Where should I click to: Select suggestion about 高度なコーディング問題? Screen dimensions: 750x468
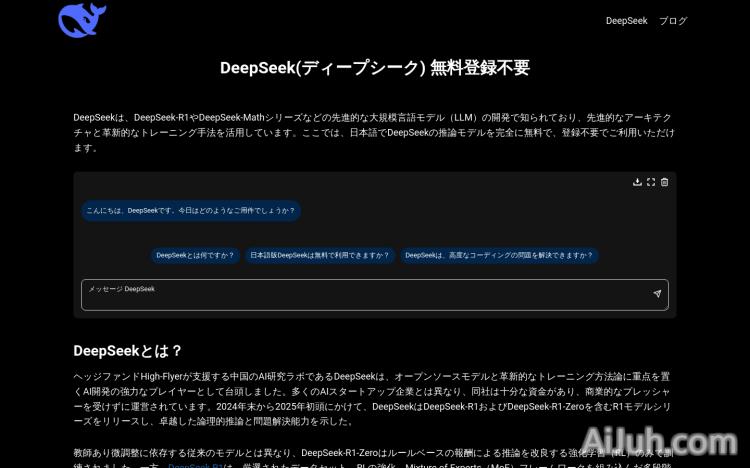499,255
